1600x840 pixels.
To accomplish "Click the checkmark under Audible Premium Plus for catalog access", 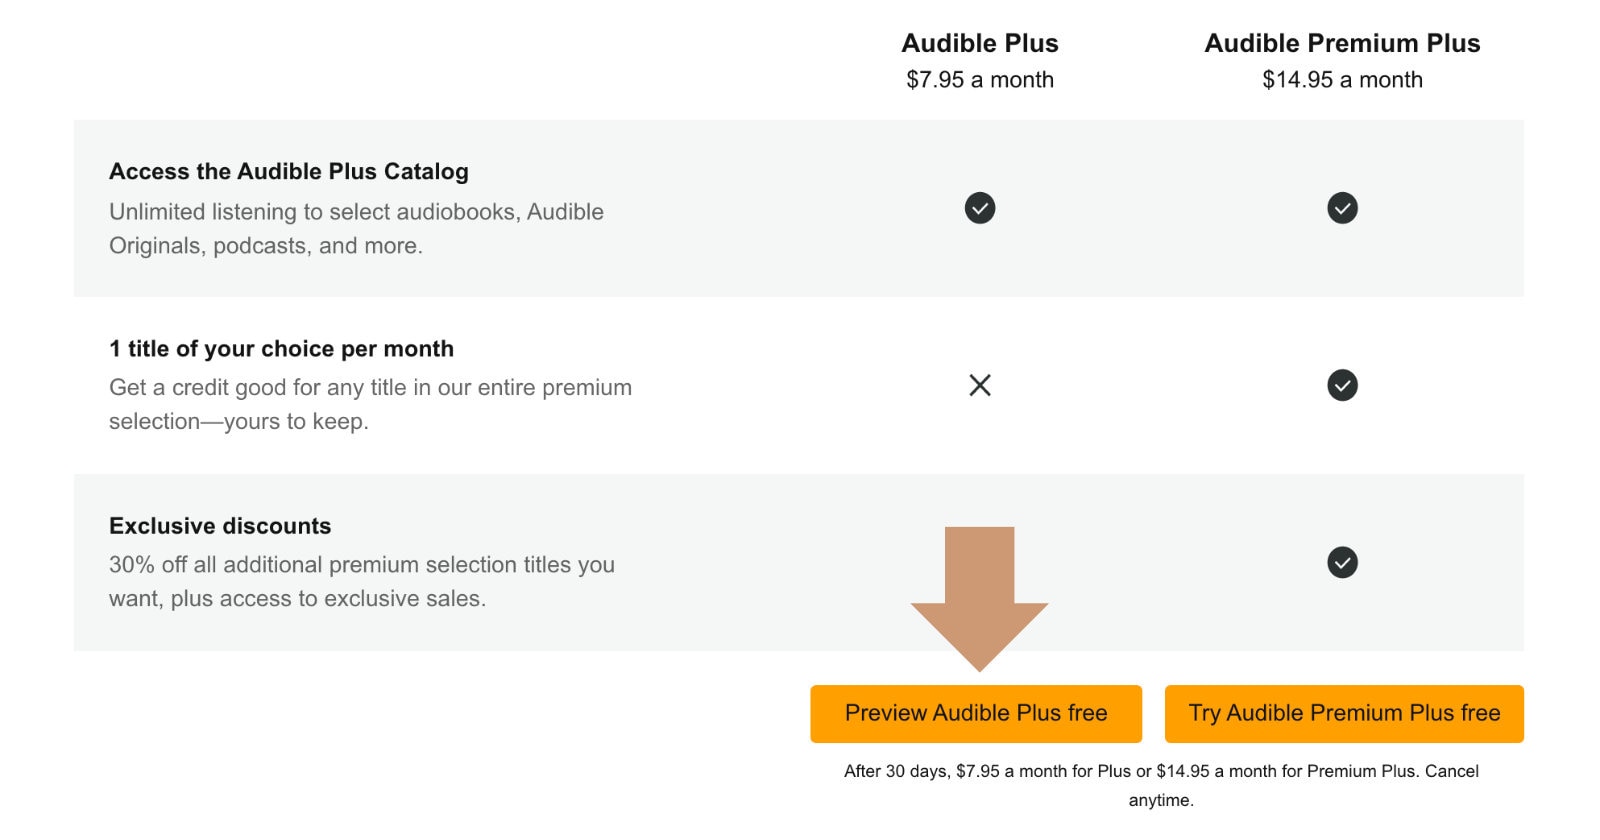I will 1343,208.
